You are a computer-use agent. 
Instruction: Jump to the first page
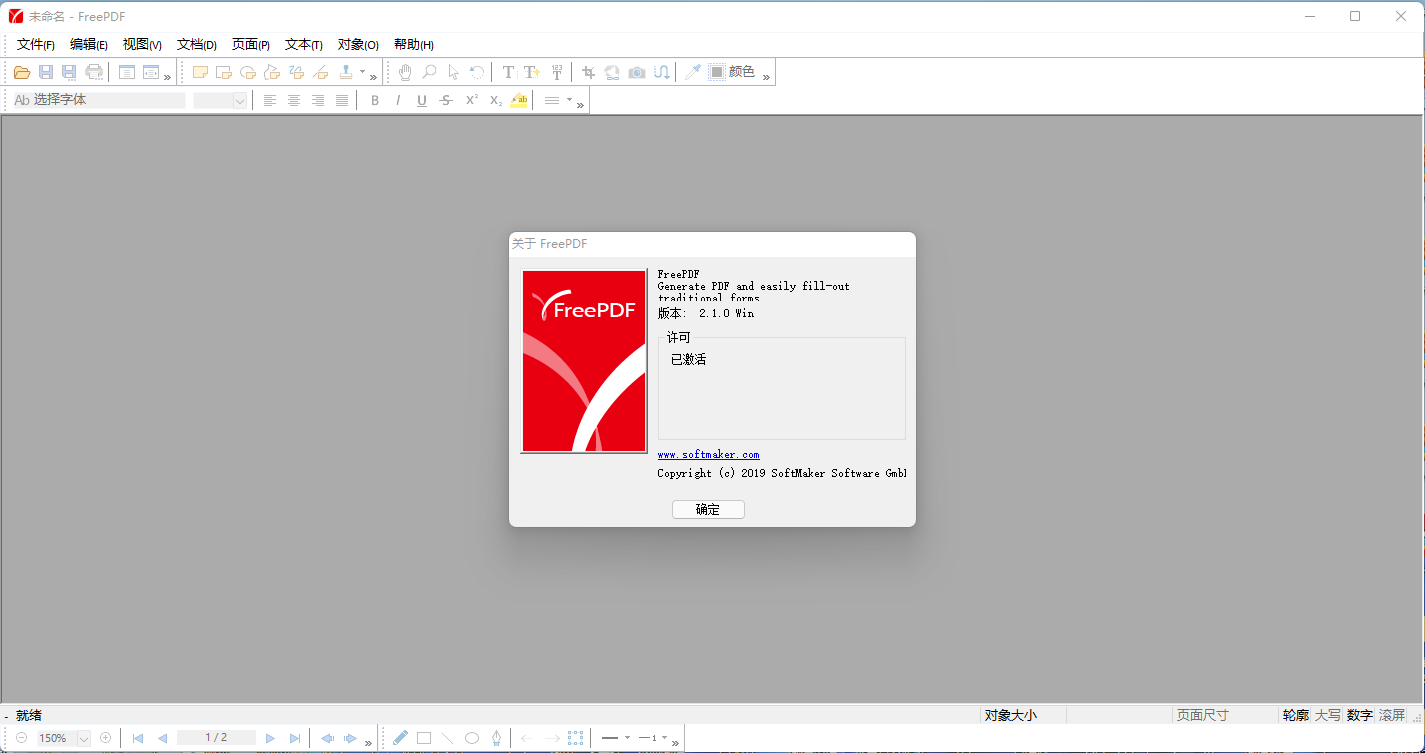138,738
